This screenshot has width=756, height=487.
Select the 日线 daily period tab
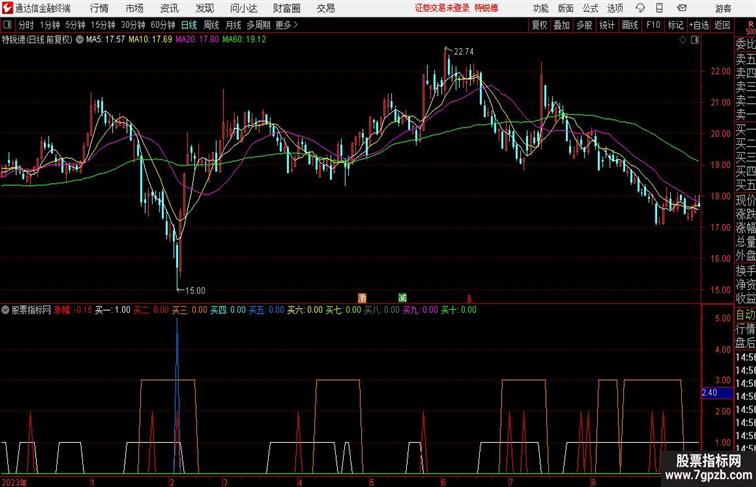click(189, 25)
